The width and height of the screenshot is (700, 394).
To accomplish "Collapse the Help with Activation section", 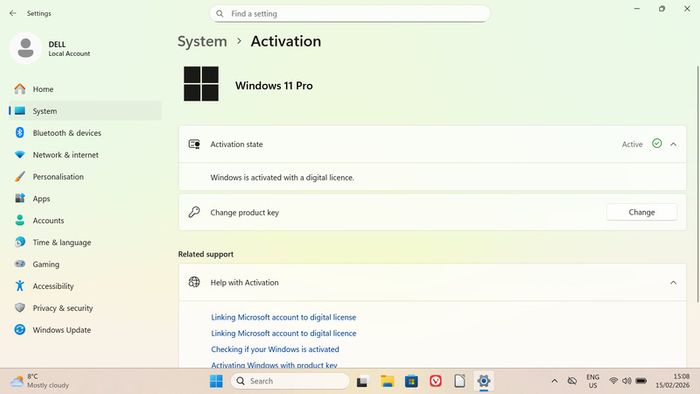I will [x=673, y=282].
